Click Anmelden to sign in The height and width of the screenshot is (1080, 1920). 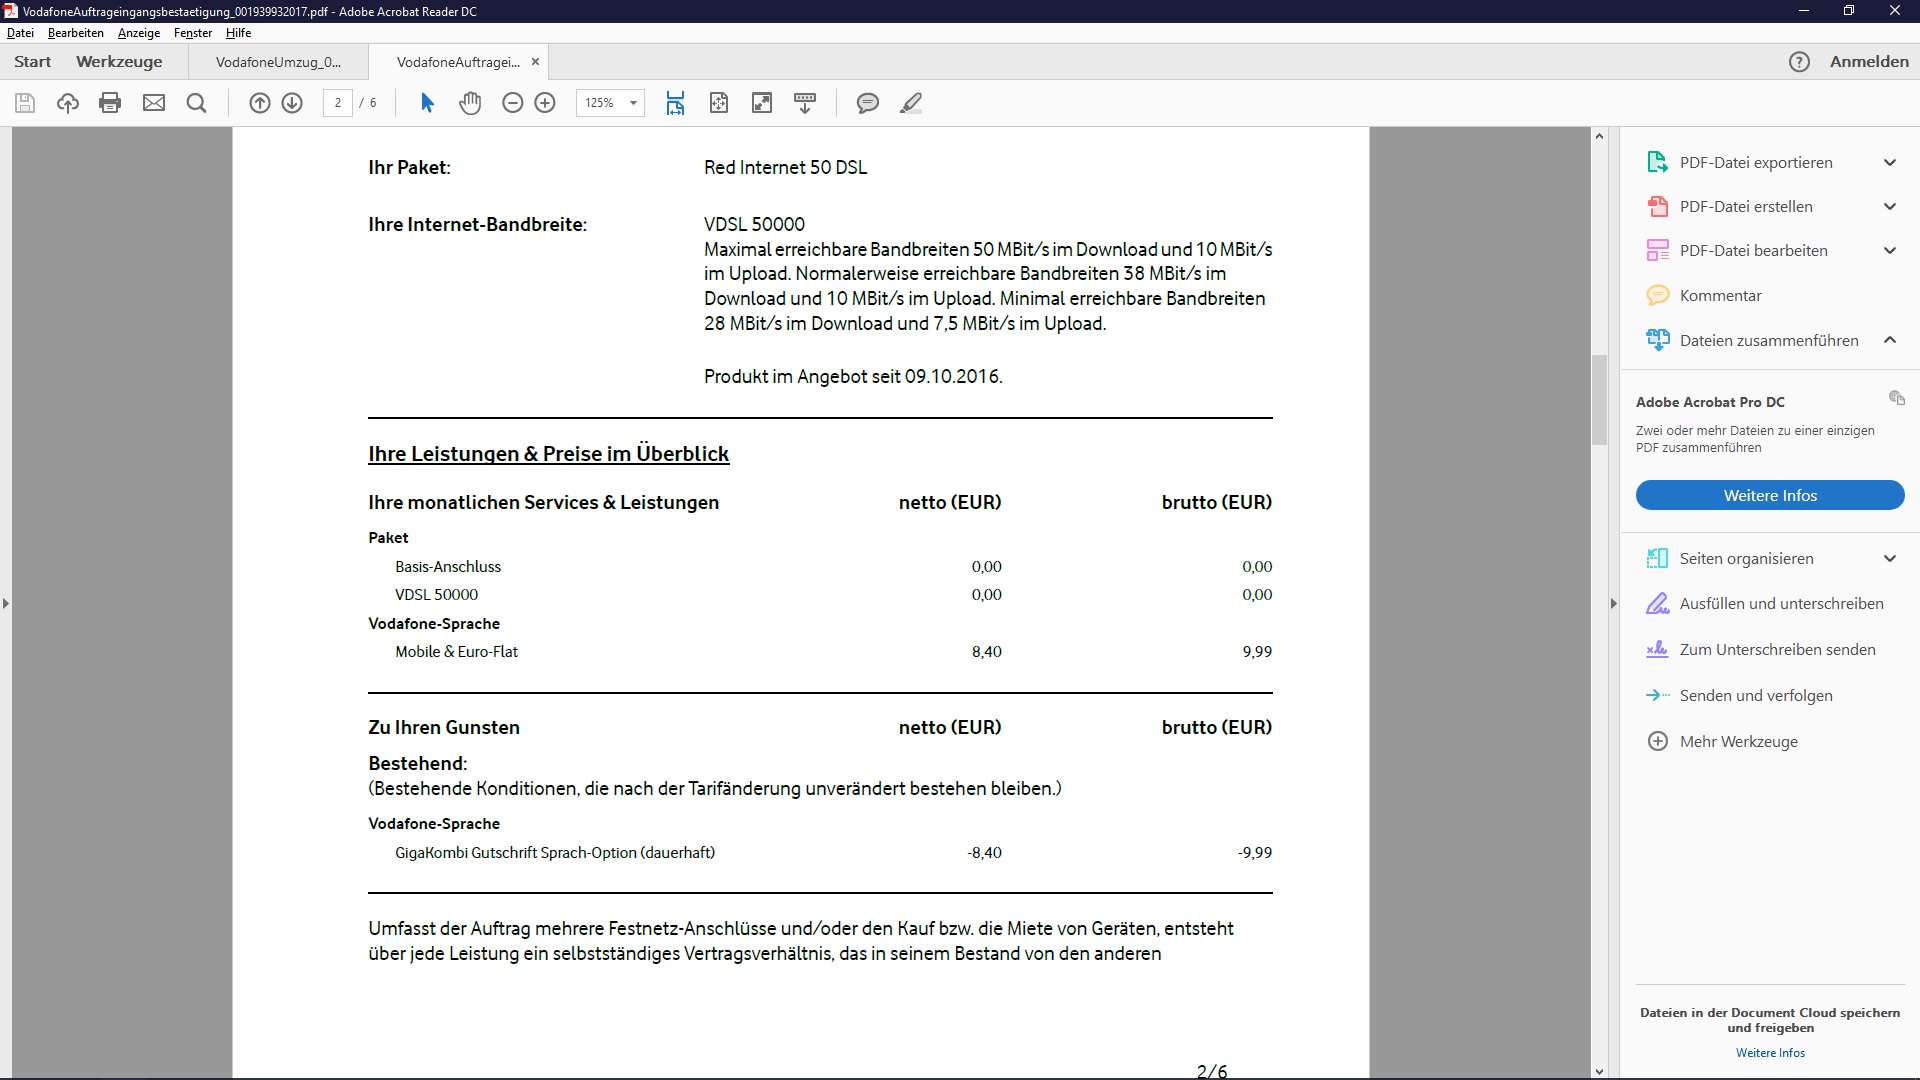pyautogui.click(x=1868, y=62)
